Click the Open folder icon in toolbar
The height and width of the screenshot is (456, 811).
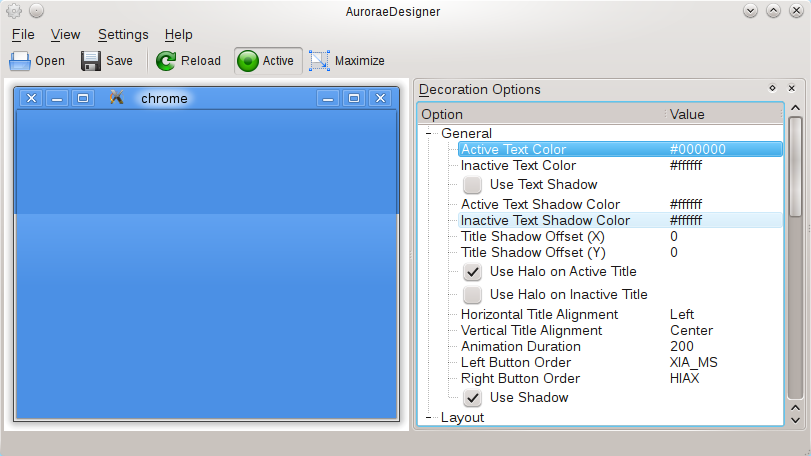[20, 61]
